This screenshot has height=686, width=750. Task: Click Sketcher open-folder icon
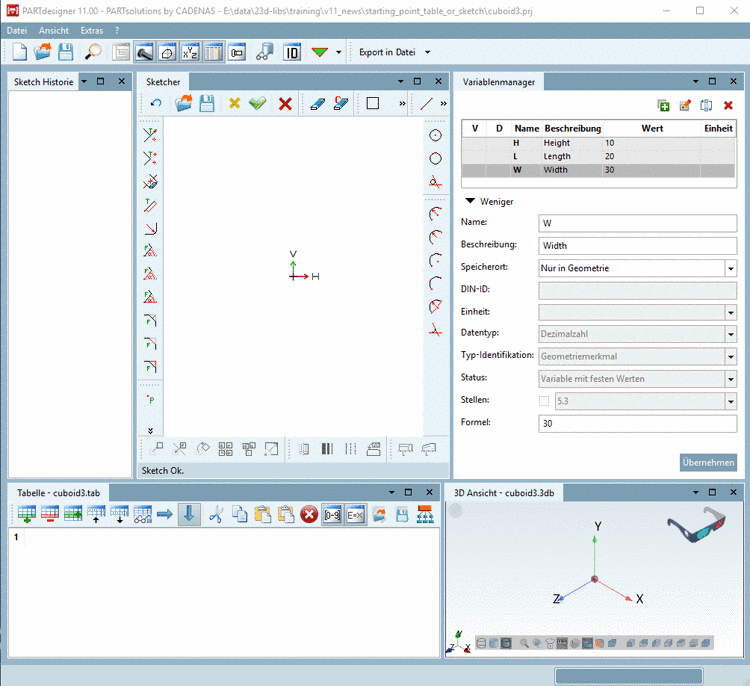[183, 103]
